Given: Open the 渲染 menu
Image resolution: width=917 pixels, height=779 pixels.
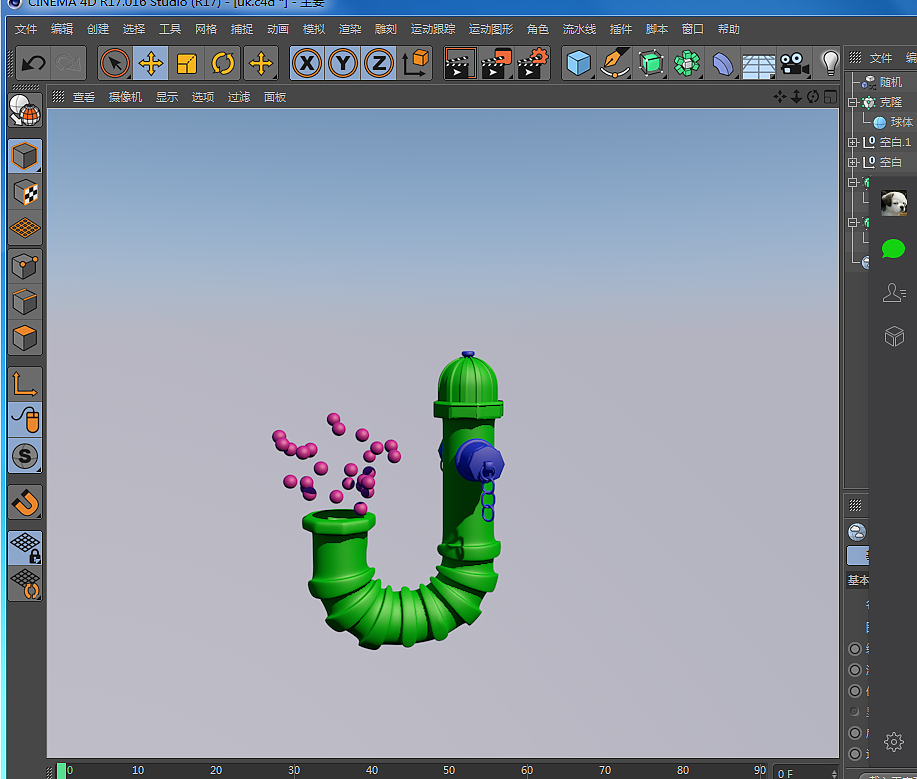Looking at the screenshot, I should click(x=350, y=29).
